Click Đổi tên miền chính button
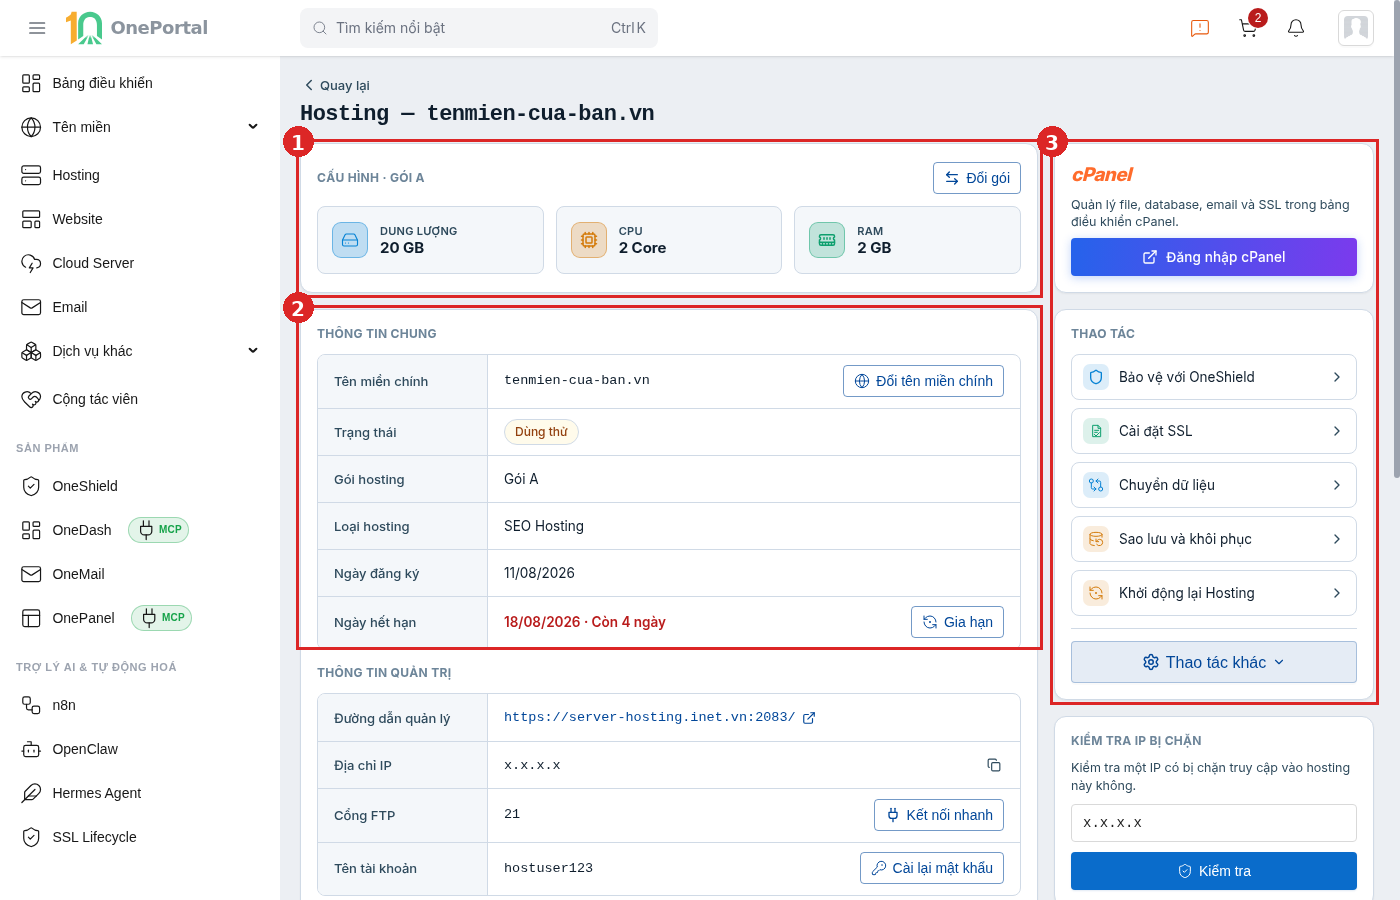Viewport: 1400px width, 900px height. tap(923, 381)
